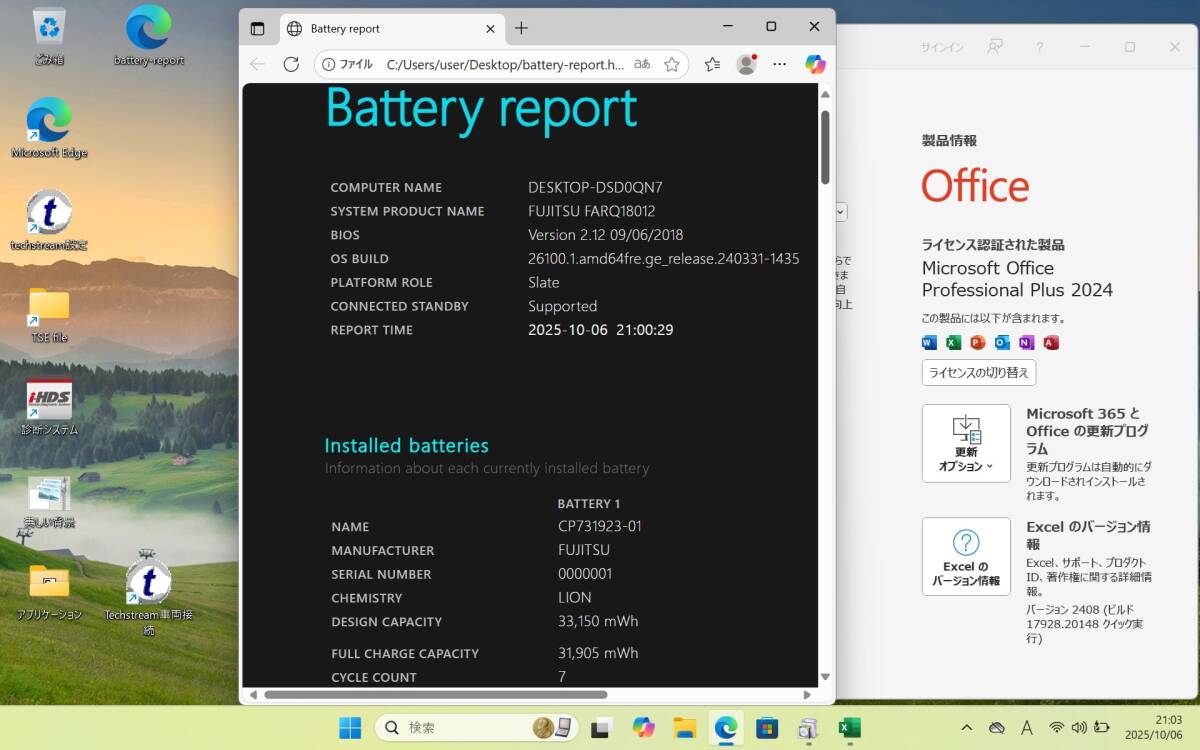Click the ライセンスの切り替え button

(x=978, y=372)
